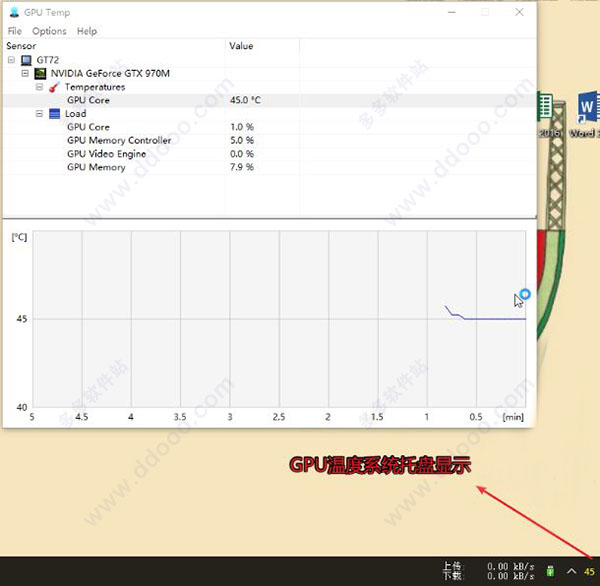Select the GPU Core load row
Image resolution: width=600 pixels, height=586 pixels.
pyautogui.click(x=269, y=127)
